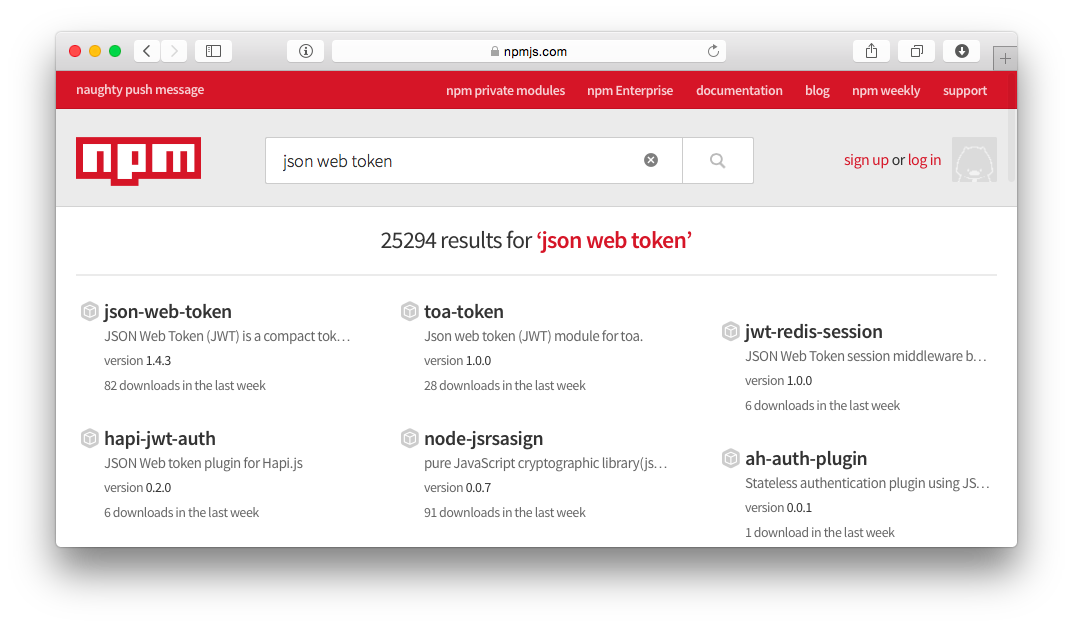
Task: Go forward with Safari's forward arrow
Action: (x=174, y=51)
